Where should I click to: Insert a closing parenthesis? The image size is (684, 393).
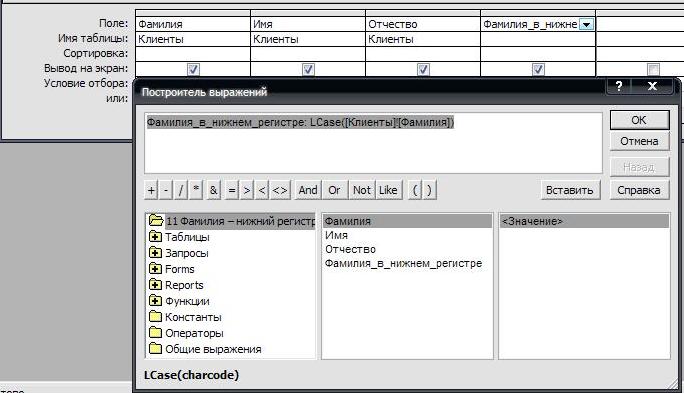pyautogui.click(x=429, y=190)
